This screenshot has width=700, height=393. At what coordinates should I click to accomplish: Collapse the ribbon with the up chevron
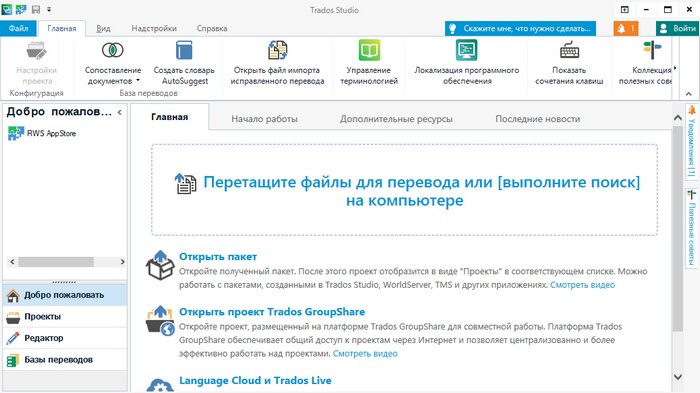(689, 94)
